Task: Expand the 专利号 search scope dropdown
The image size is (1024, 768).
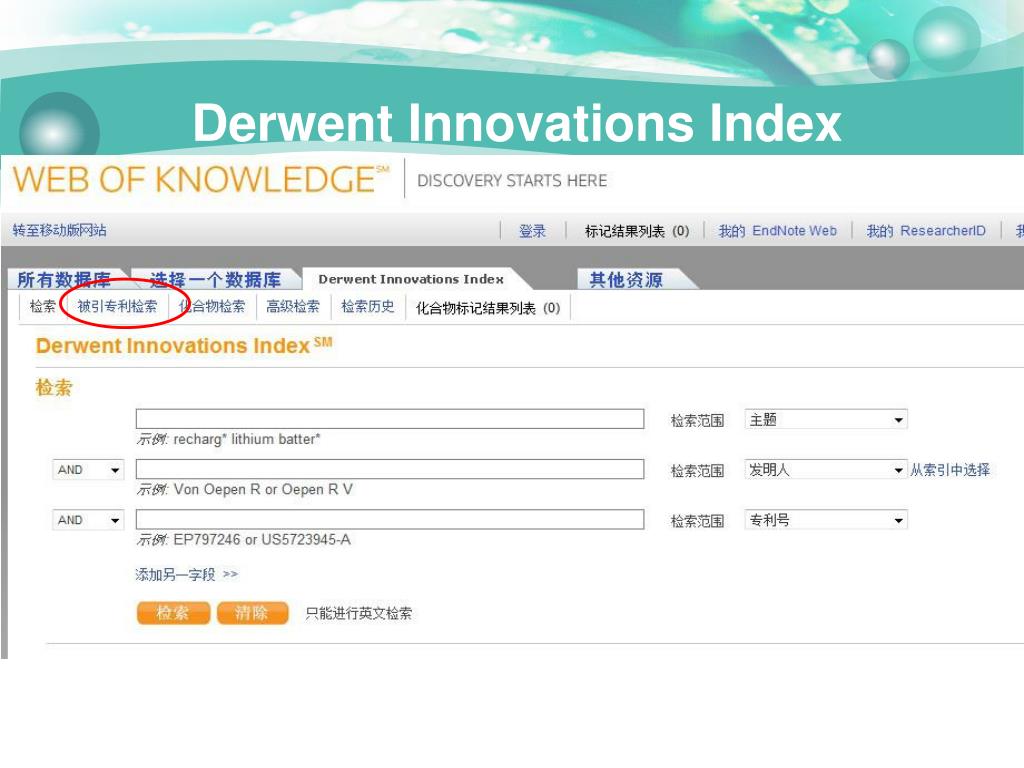Action: click(x=826, y=520)
